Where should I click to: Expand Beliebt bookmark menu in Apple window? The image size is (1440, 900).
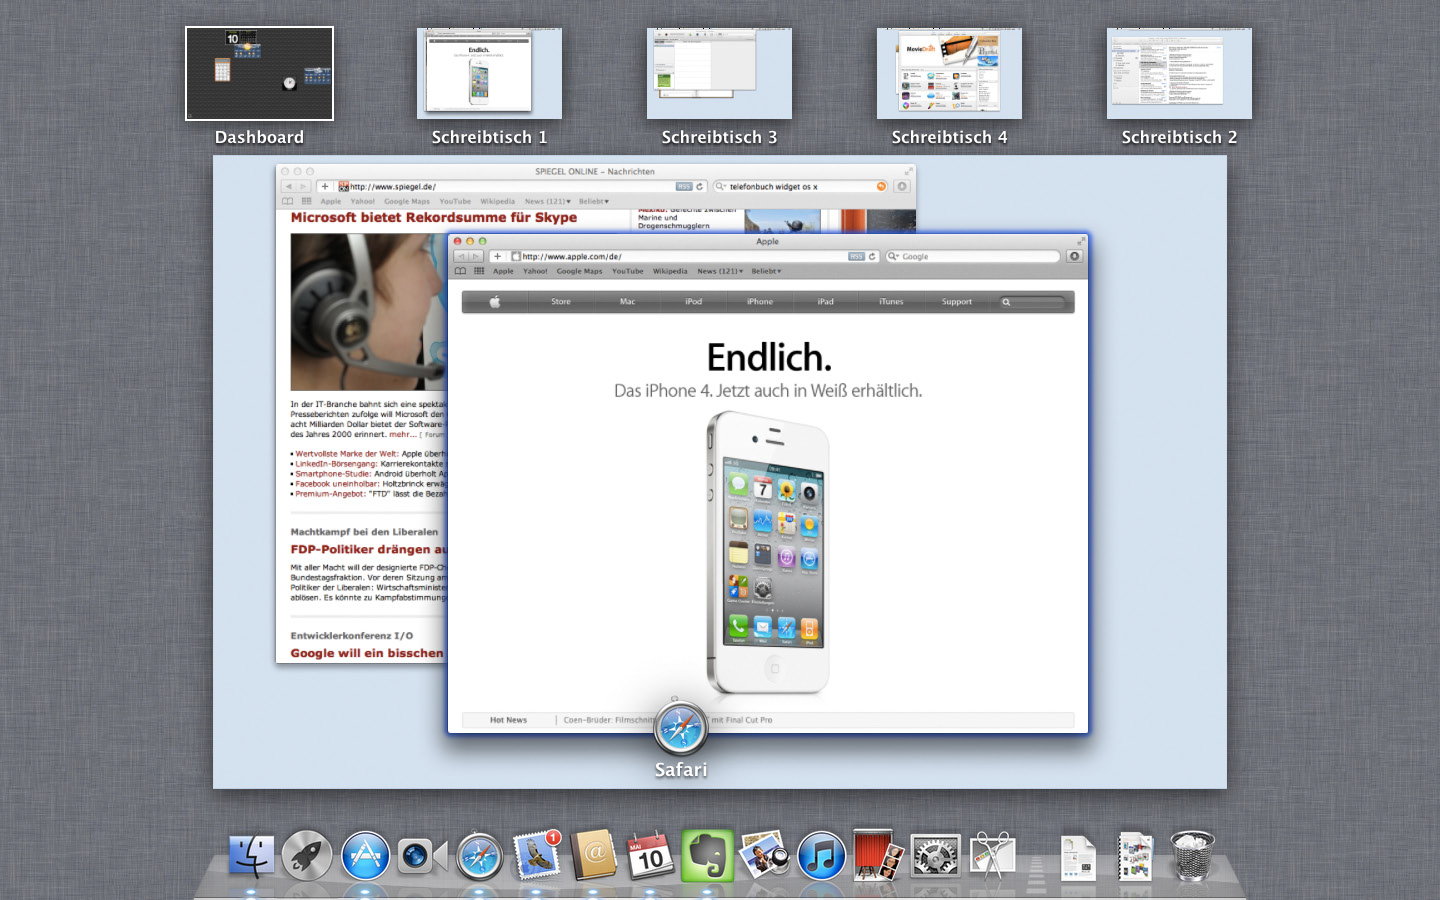click(767, 271)
